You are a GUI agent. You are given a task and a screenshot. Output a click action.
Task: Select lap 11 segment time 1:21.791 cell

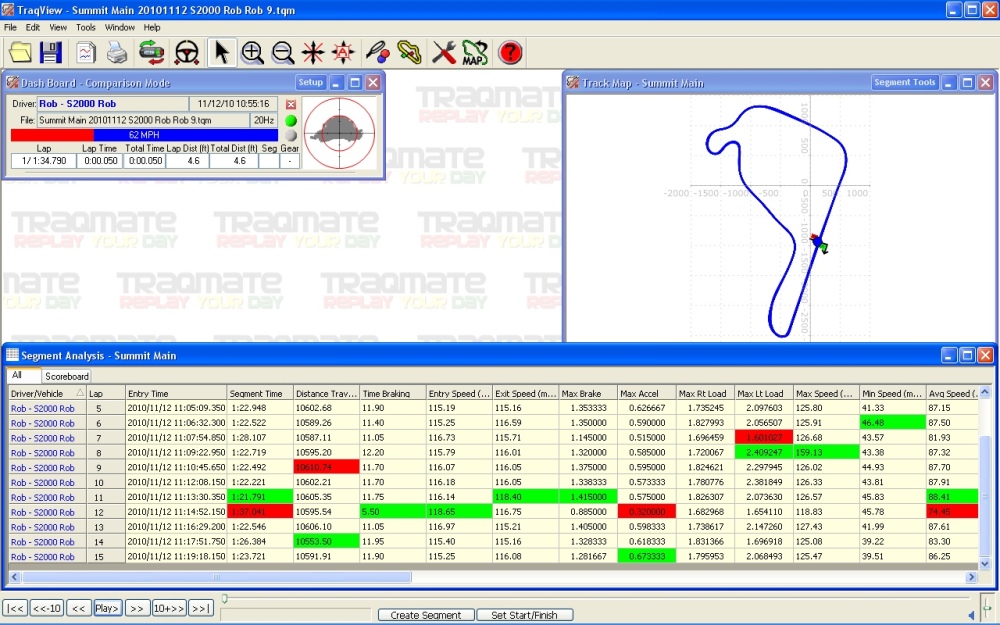[260, 497]
